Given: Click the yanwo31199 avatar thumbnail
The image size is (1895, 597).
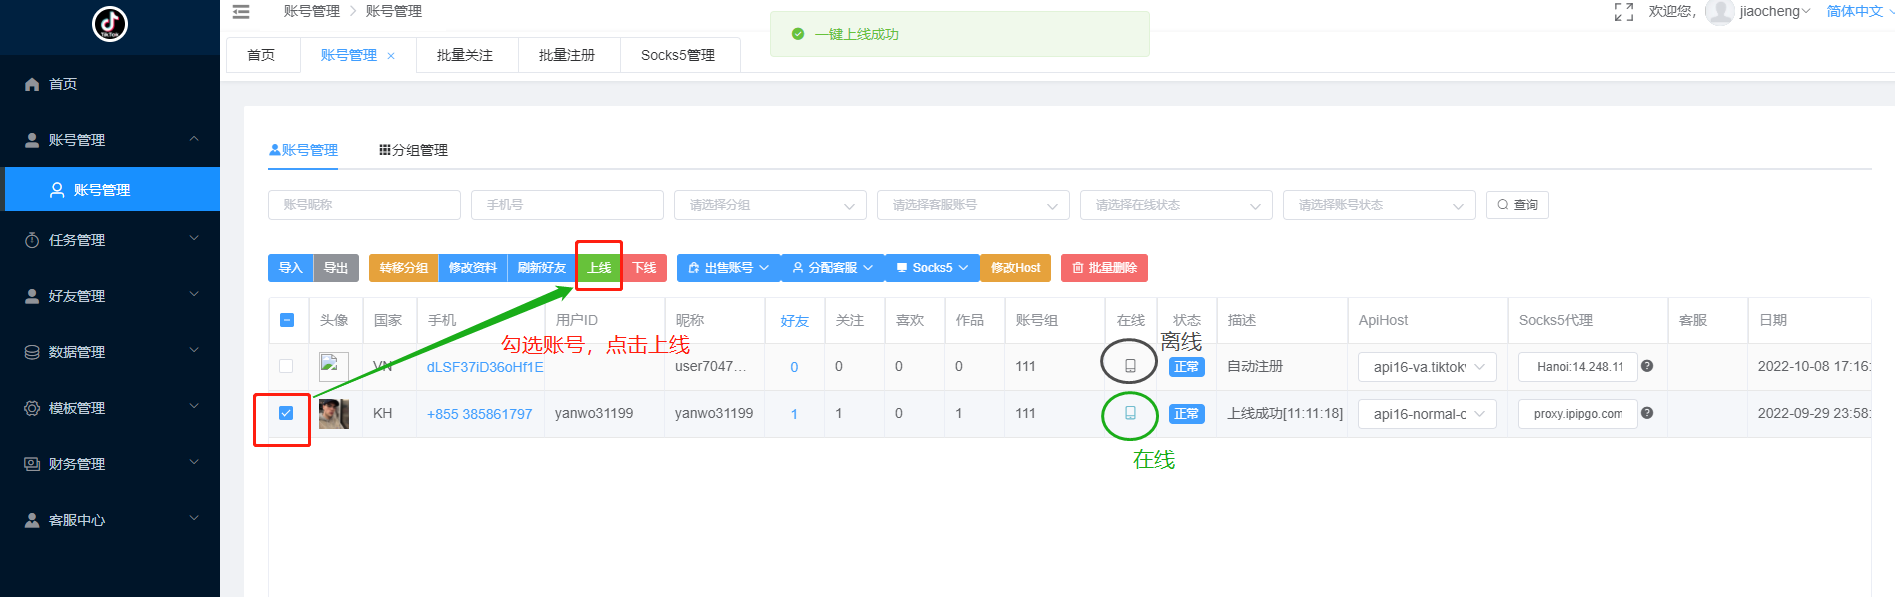Looking at the screenshot, I should coord(334,413).
